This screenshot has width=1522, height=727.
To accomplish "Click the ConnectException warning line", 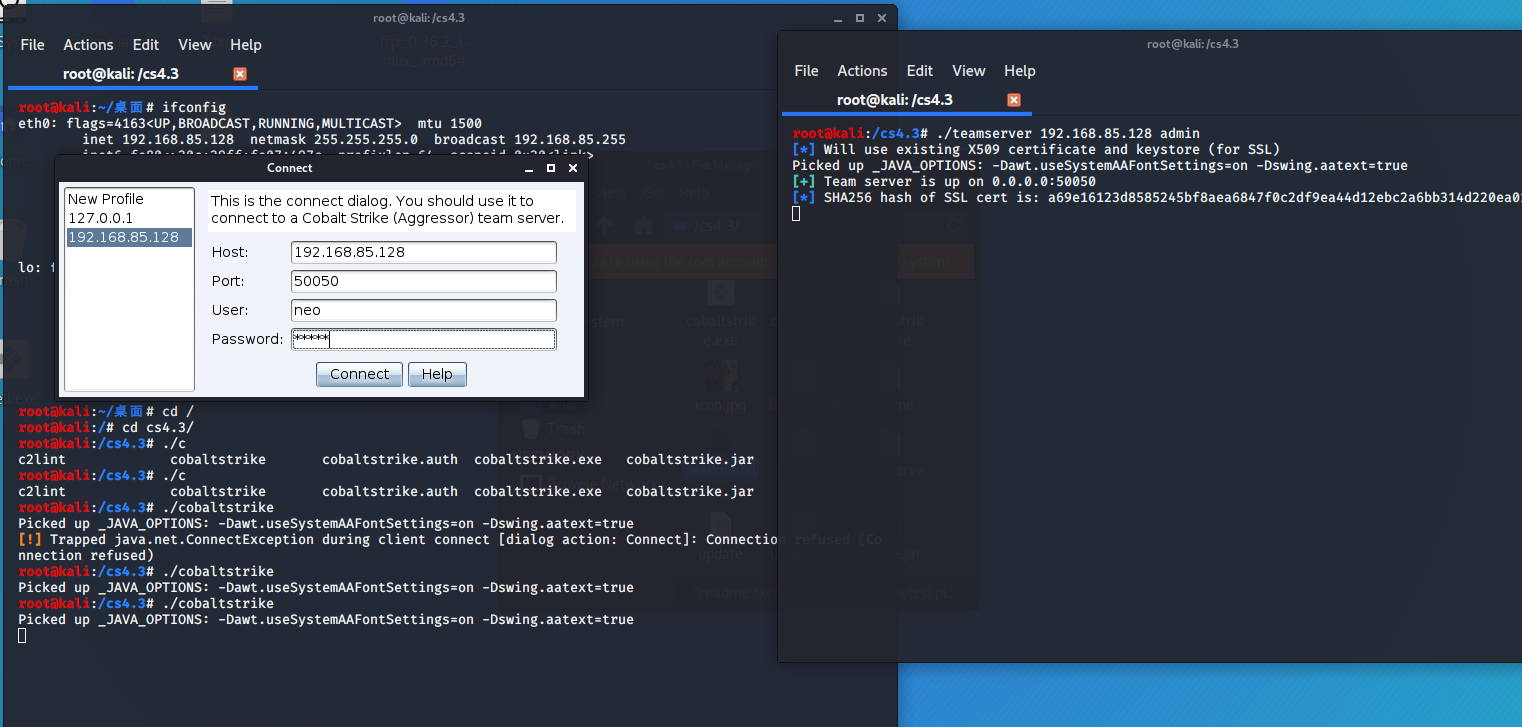I will coord(450,547).
